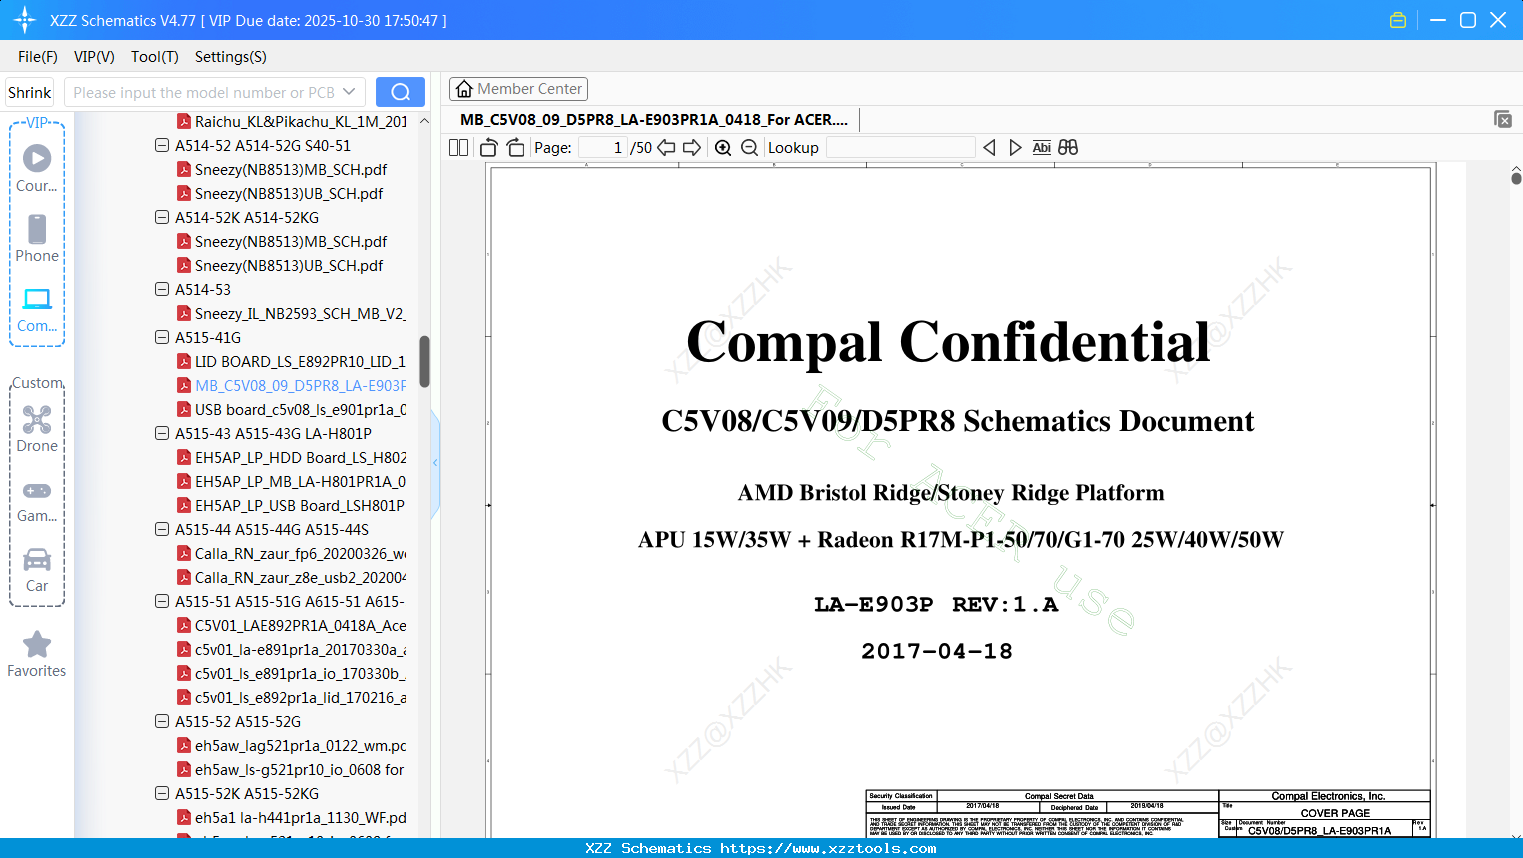The width and height of the screenshot is (1523, 858).
Task: Collapse the A515-51 A515-51G A615-51 group
Action: [162, 601]
